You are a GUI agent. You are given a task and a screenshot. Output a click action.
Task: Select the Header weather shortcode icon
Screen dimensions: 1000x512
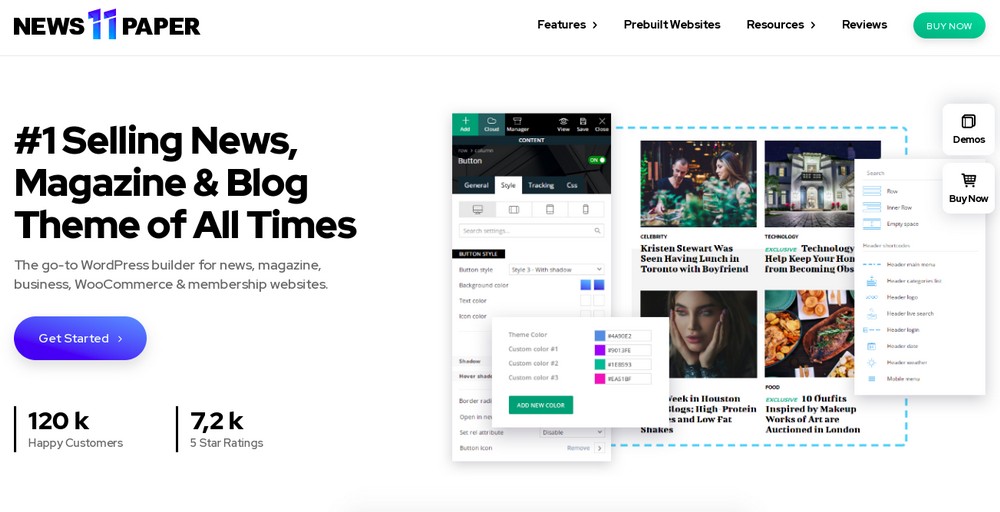click(x=871, y=362)
